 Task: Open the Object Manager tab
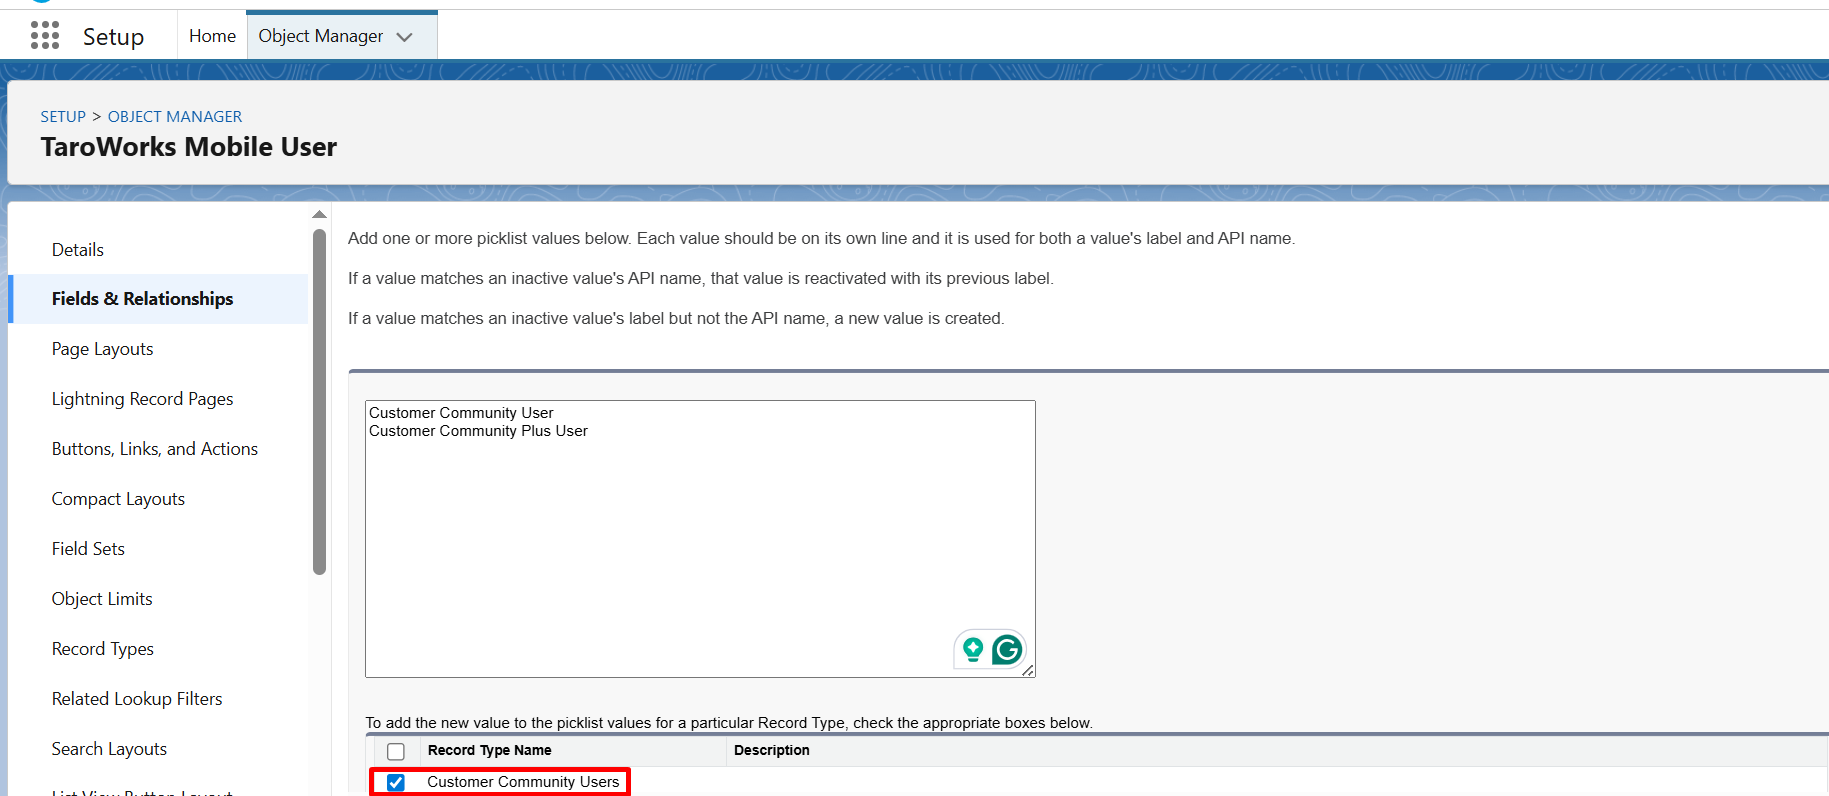[x=321, y=36]
